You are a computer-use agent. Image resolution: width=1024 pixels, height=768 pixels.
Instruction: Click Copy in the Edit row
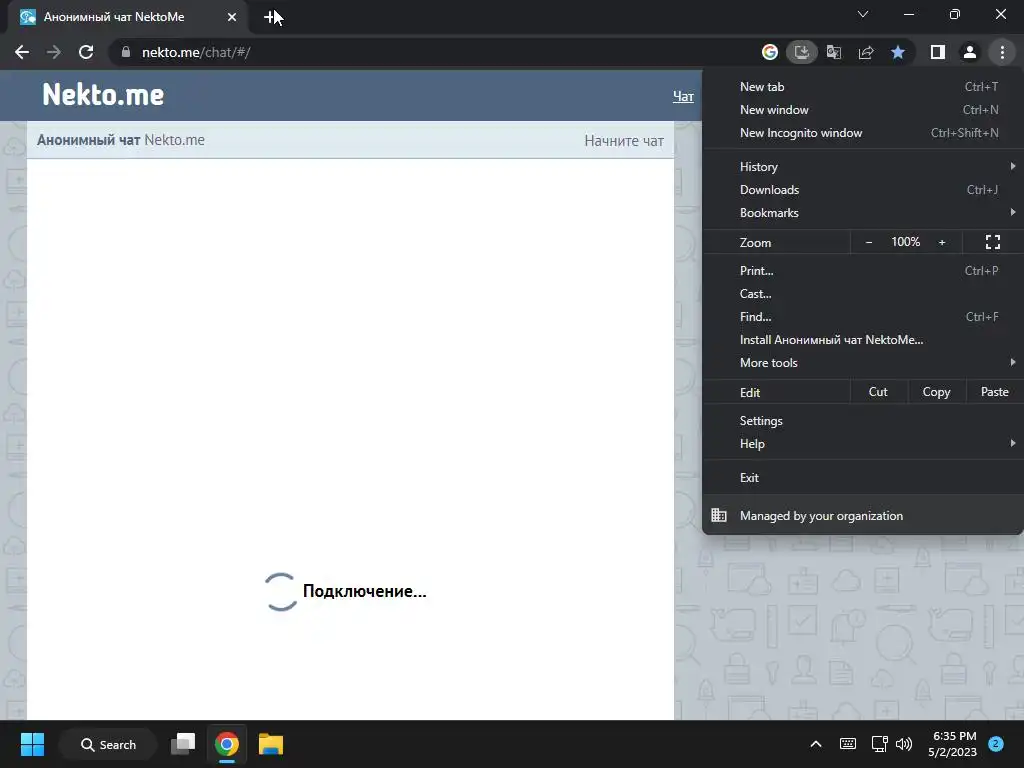[936, 392]
